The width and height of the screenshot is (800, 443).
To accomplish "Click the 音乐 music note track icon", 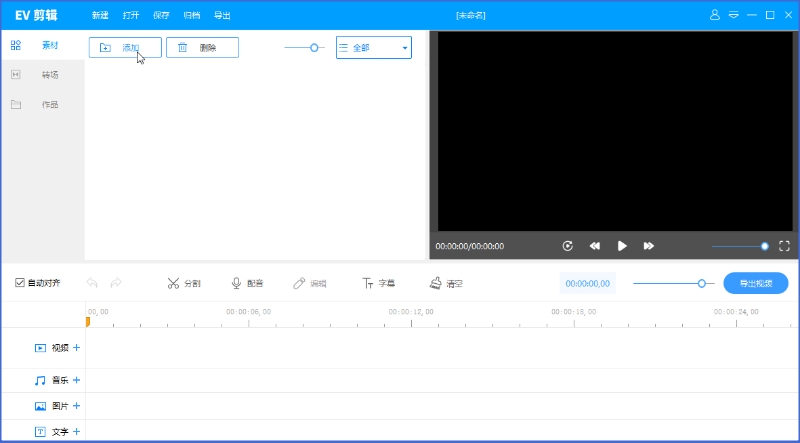I will coord(40,380).
